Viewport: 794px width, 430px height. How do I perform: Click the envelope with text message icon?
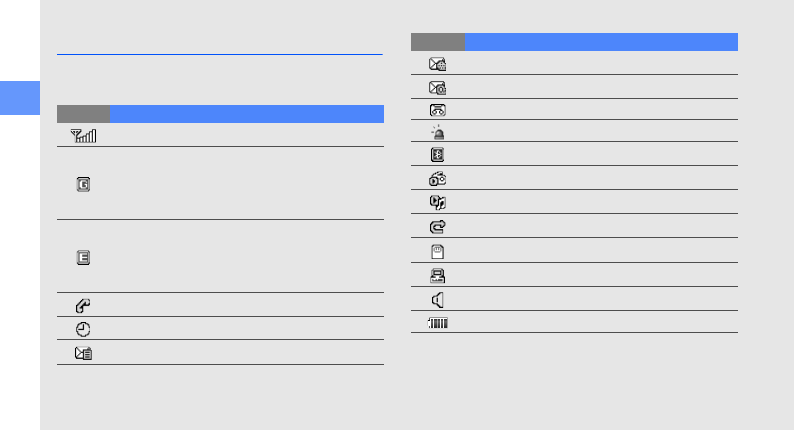pyautogui.click(x=83, y=352)
